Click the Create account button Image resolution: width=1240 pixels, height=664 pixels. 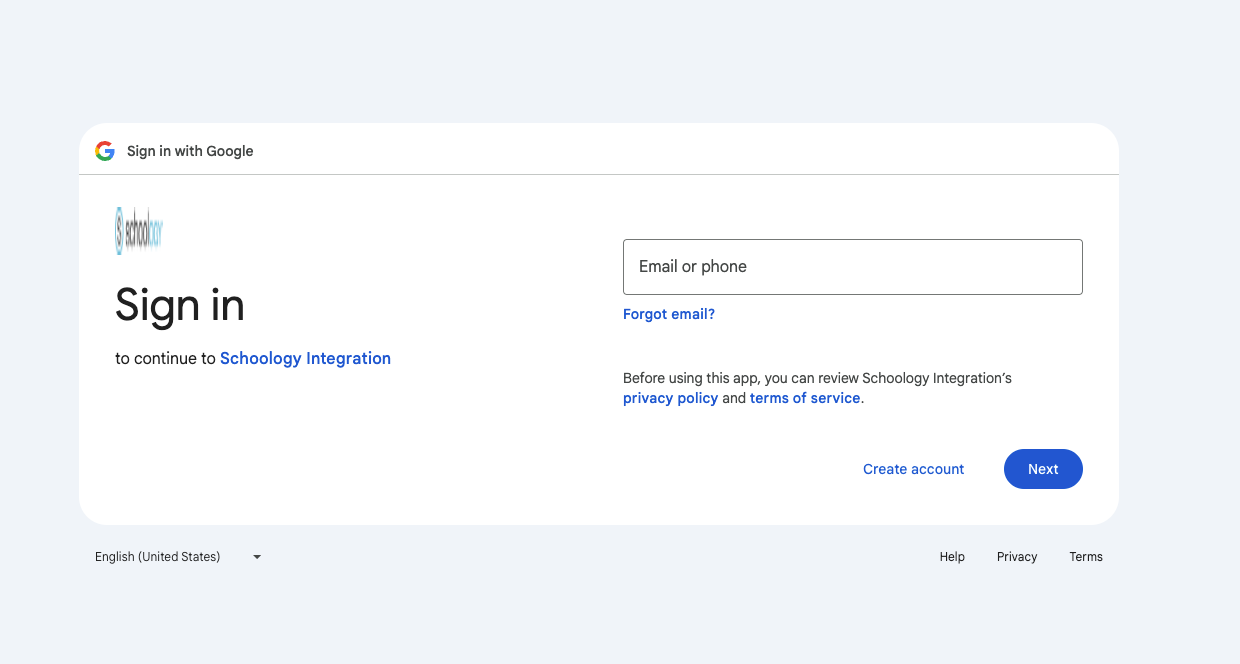(x=914, y=469)
